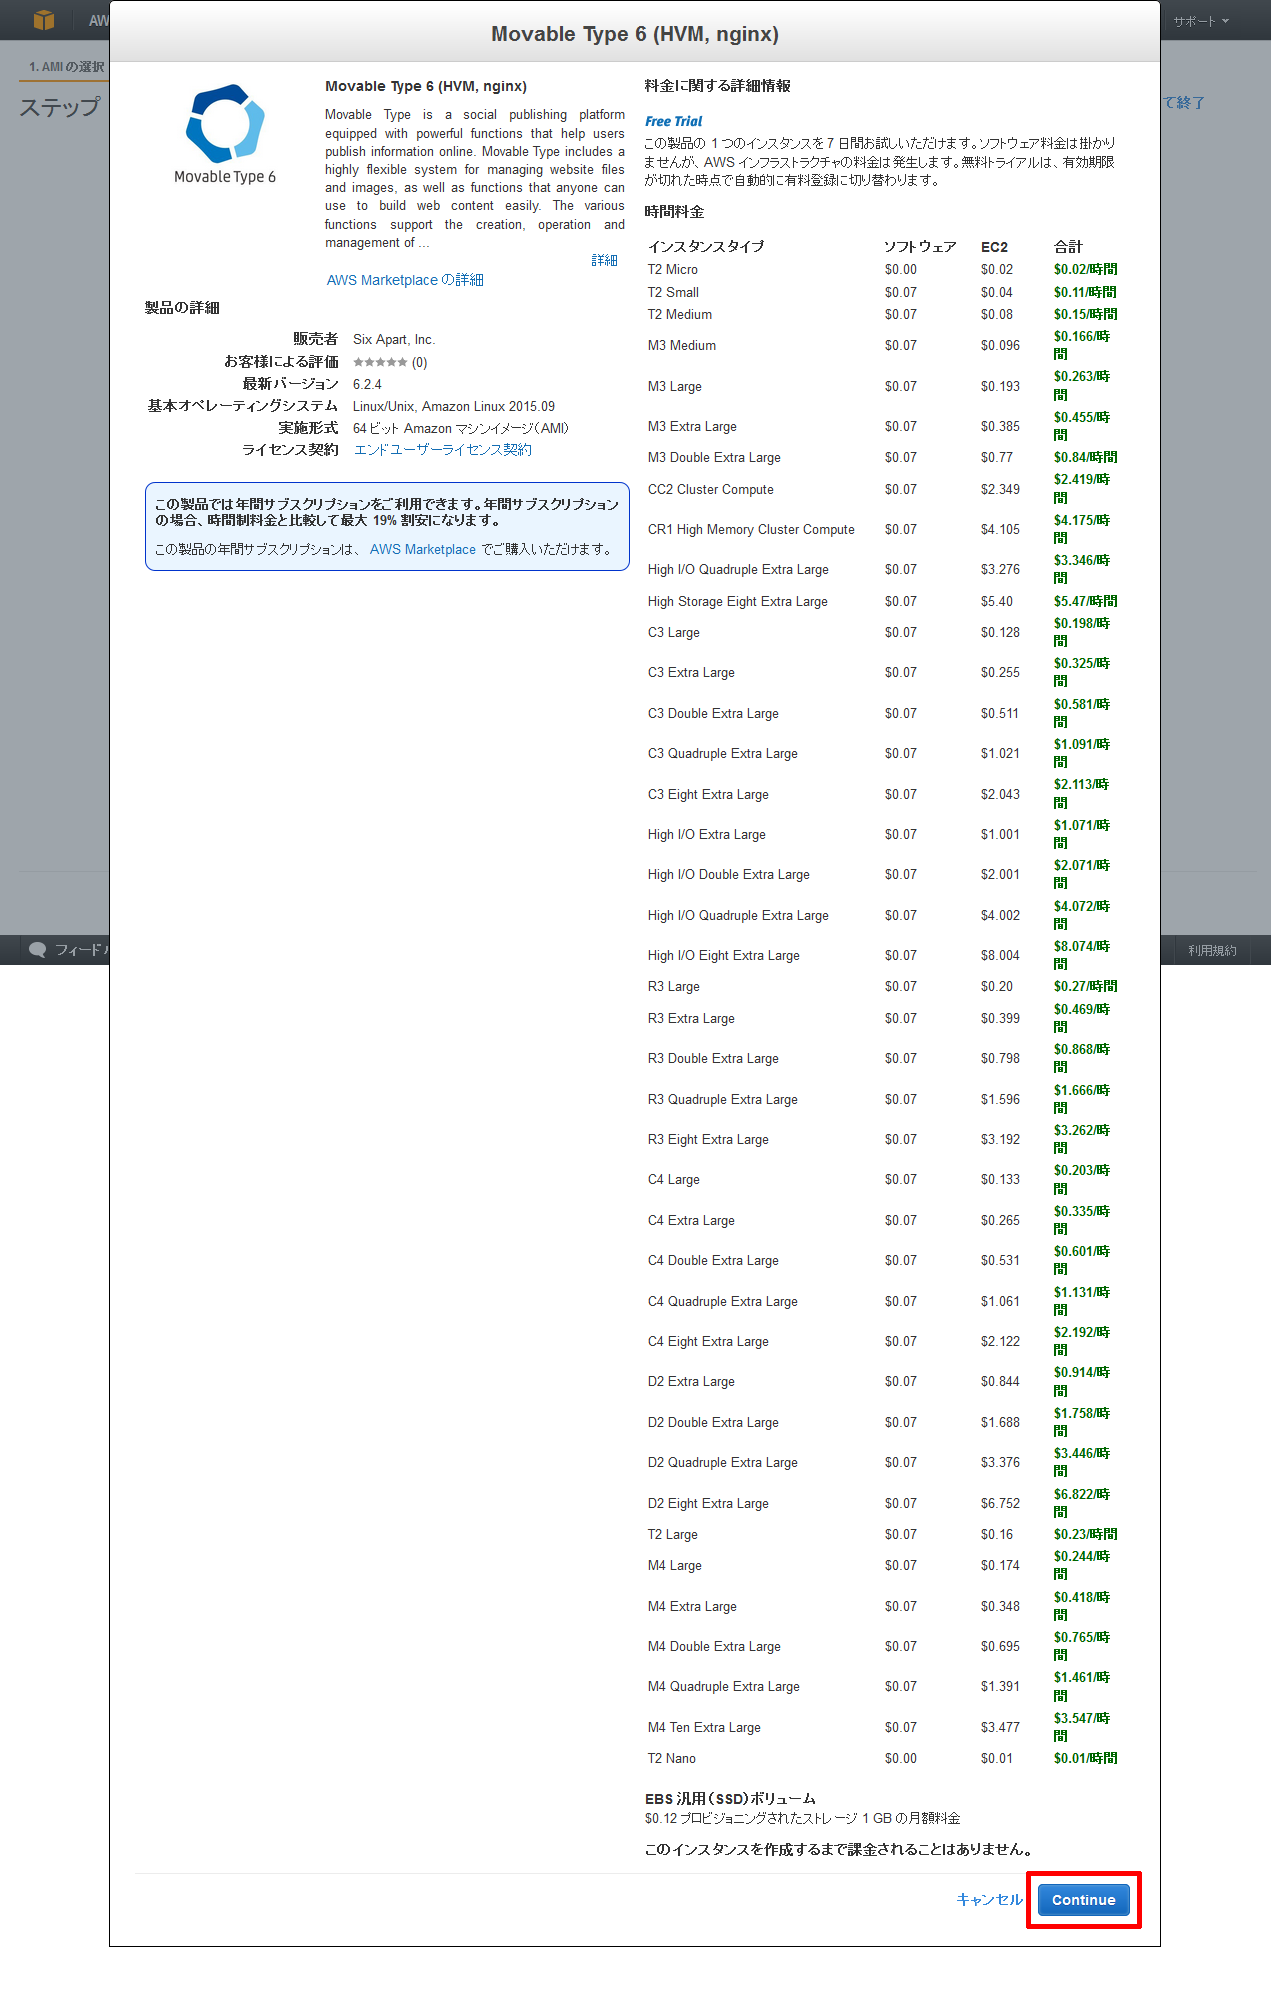Click the $5.47/時間 total price
Image resolution: width=1271 pixels, height=1991 pixels.
1086,602
